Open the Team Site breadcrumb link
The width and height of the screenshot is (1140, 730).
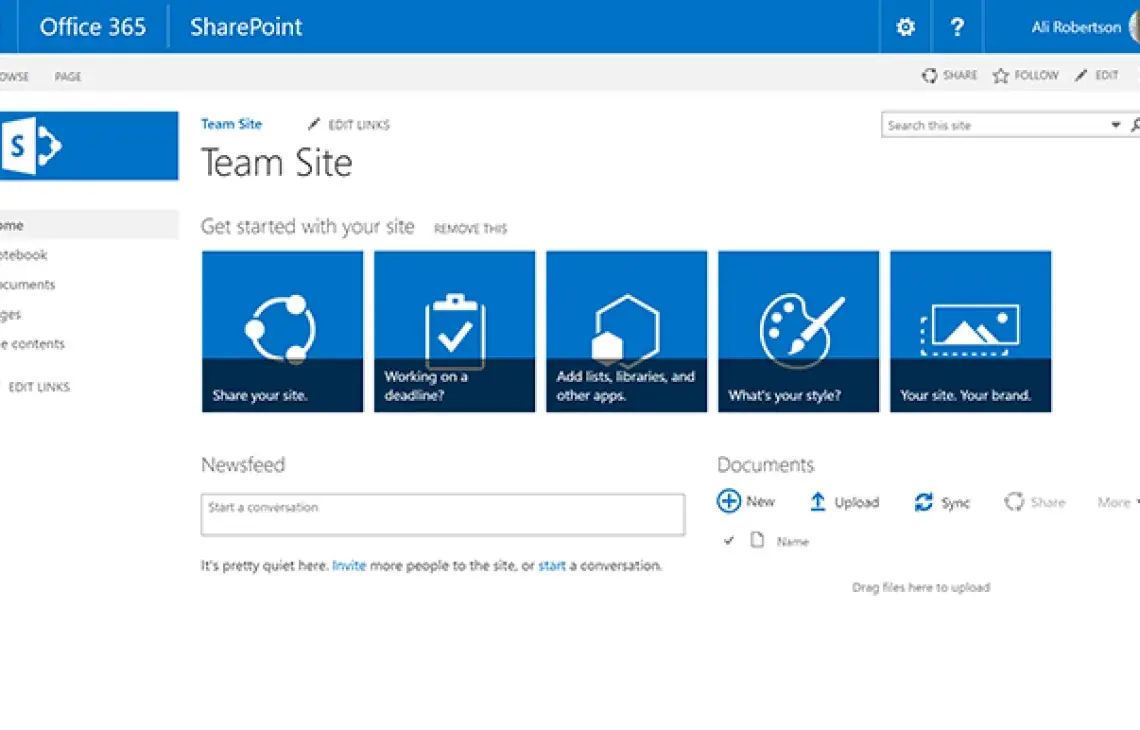pyautogui.click(x=231, y=124)
